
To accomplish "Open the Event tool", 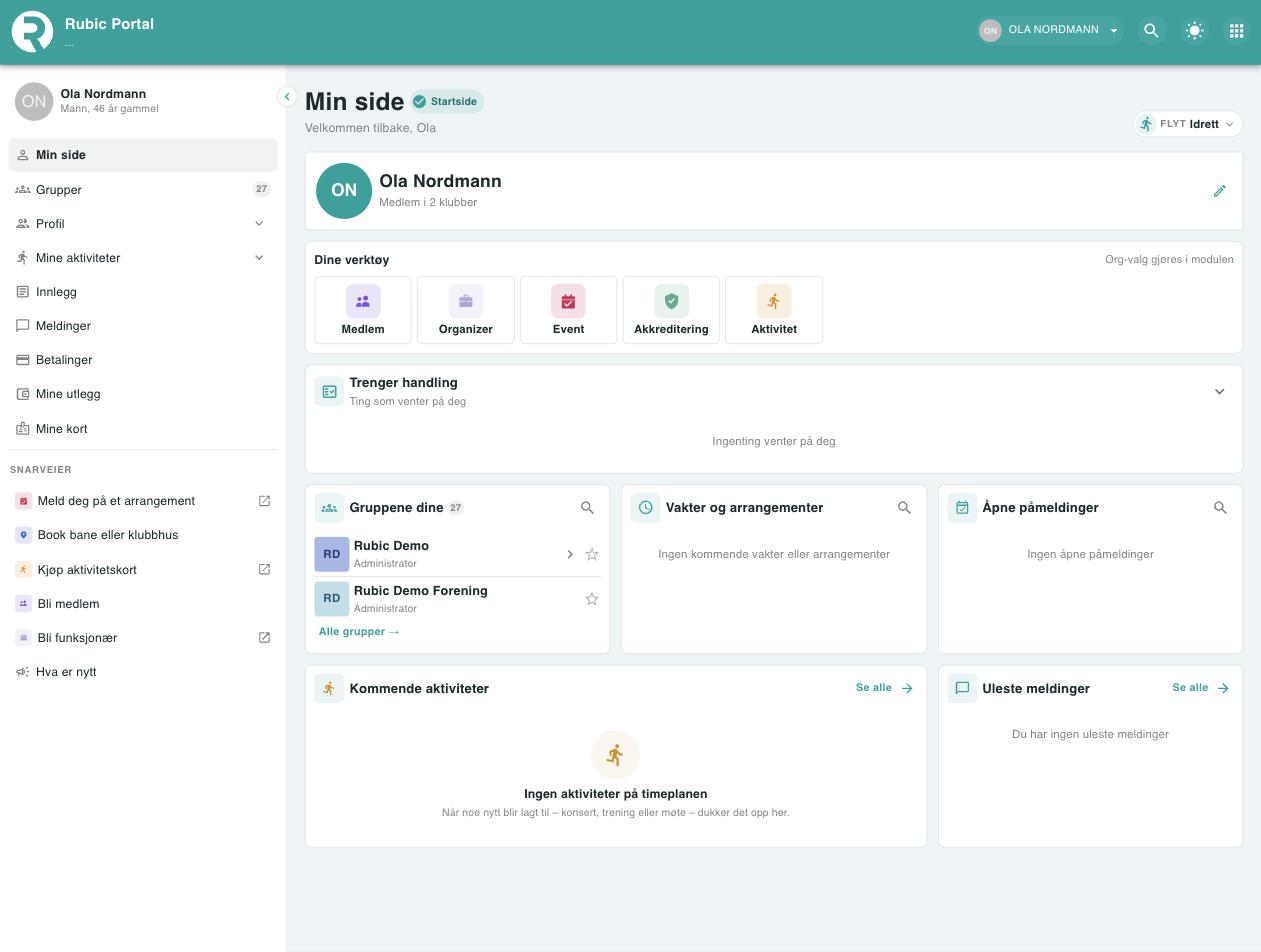I will [x=568, y=310].
